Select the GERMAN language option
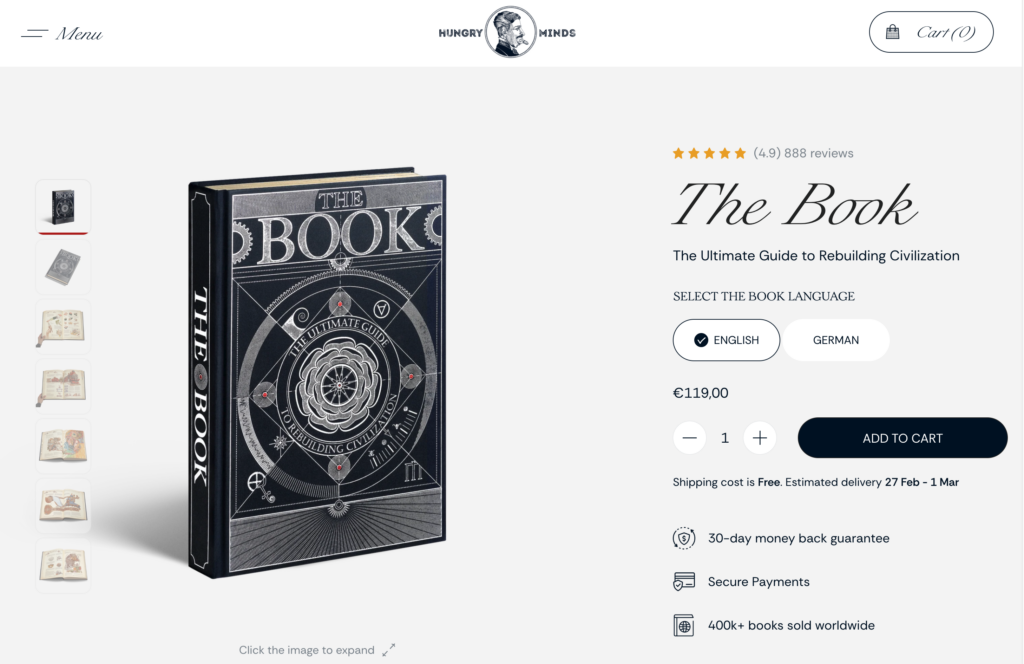 (x=836, y=340)
